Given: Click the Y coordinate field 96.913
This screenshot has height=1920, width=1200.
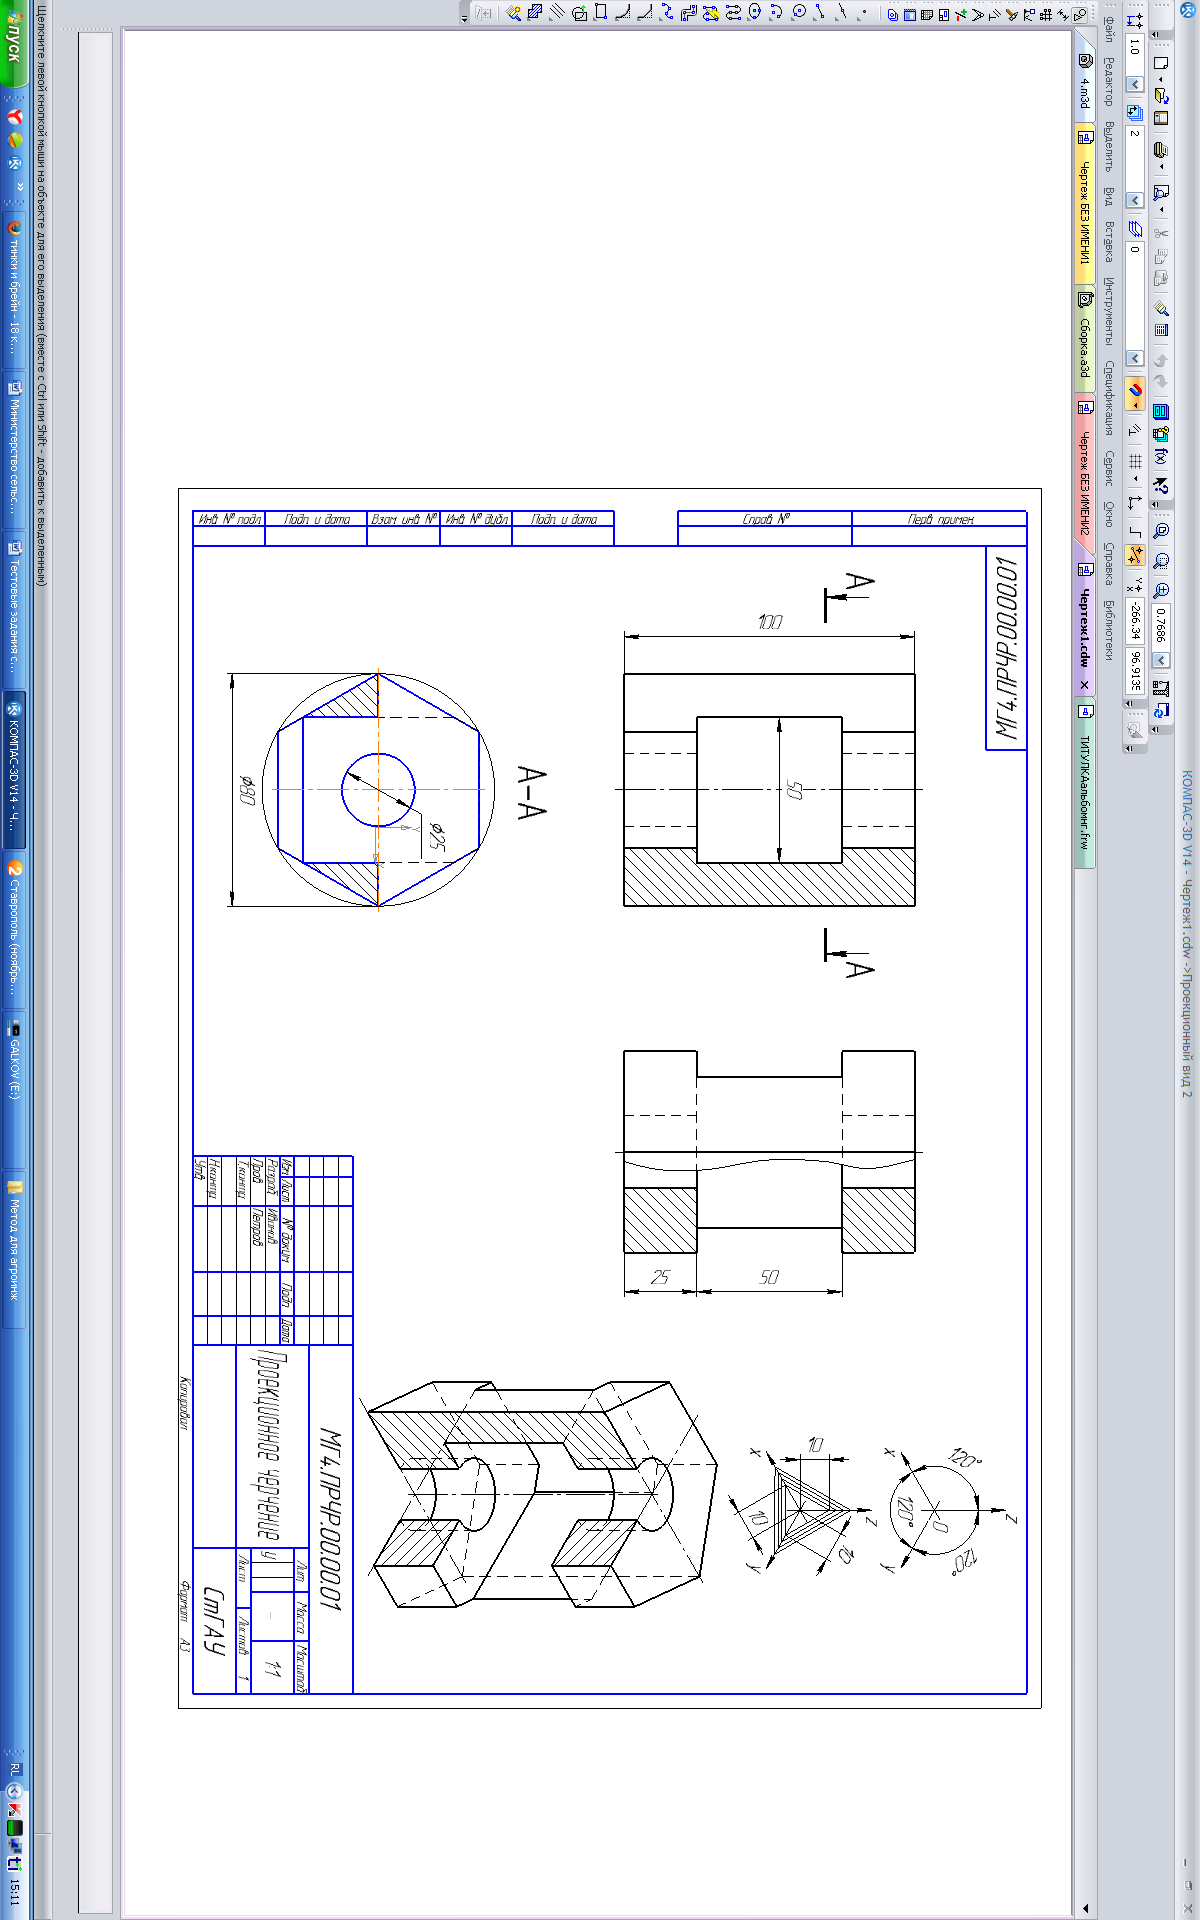Looking at the screenshot, I should tap(1135, 671).
